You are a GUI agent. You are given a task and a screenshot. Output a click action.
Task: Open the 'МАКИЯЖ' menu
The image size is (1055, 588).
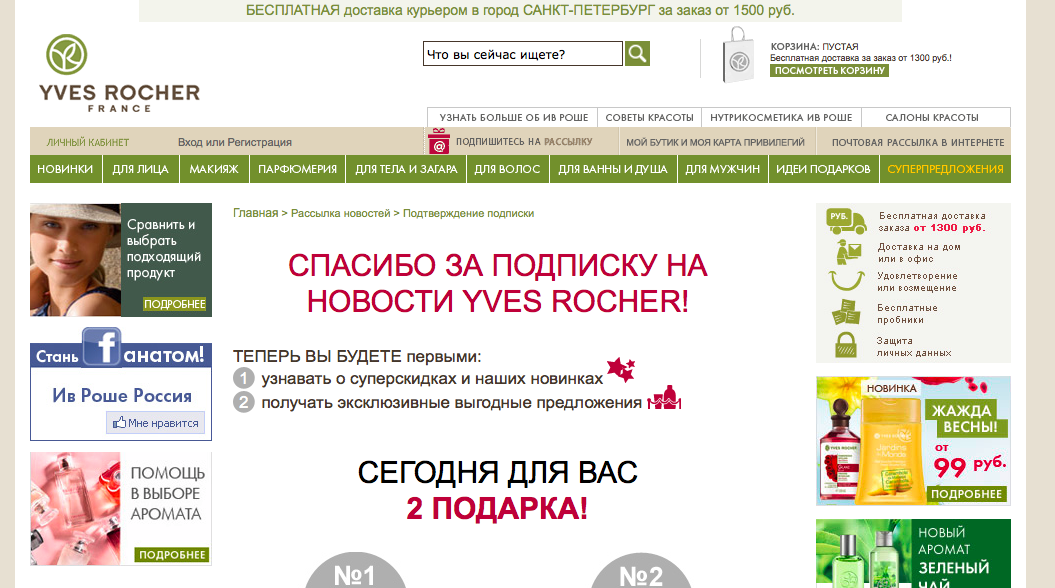pyautogui.click(x=214, y=169)
